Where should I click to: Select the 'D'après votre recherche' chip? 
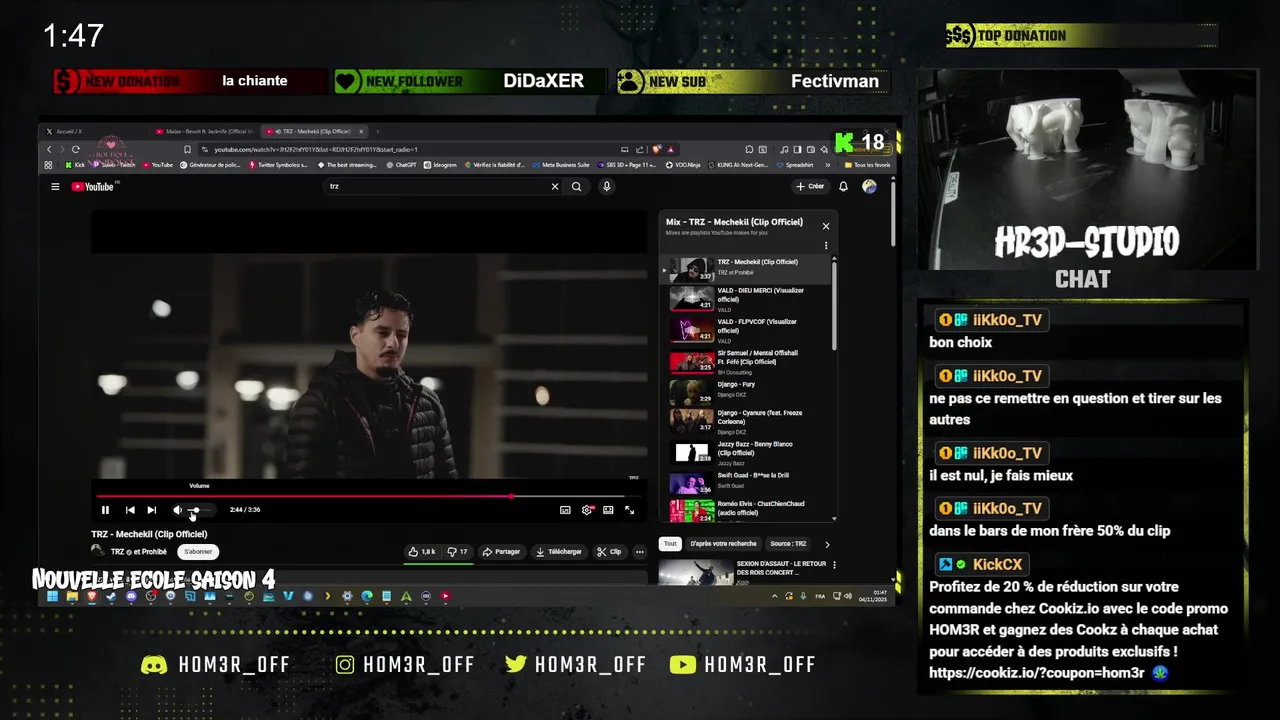coord(723,544)
